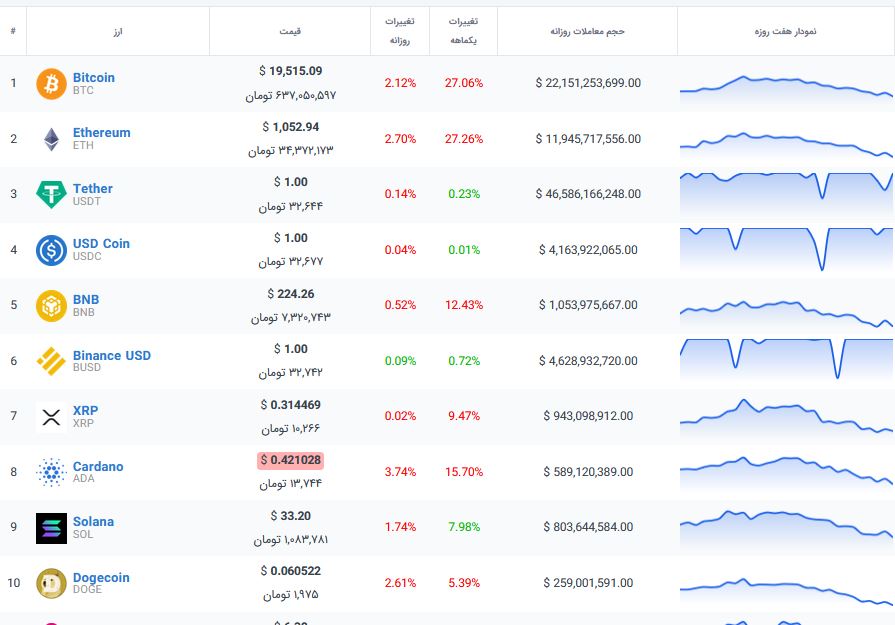The width and height of the screenshot is (895, 625).
Task: Click Dogecoin daily change 2.61%
Action: [x=400, y=583]
